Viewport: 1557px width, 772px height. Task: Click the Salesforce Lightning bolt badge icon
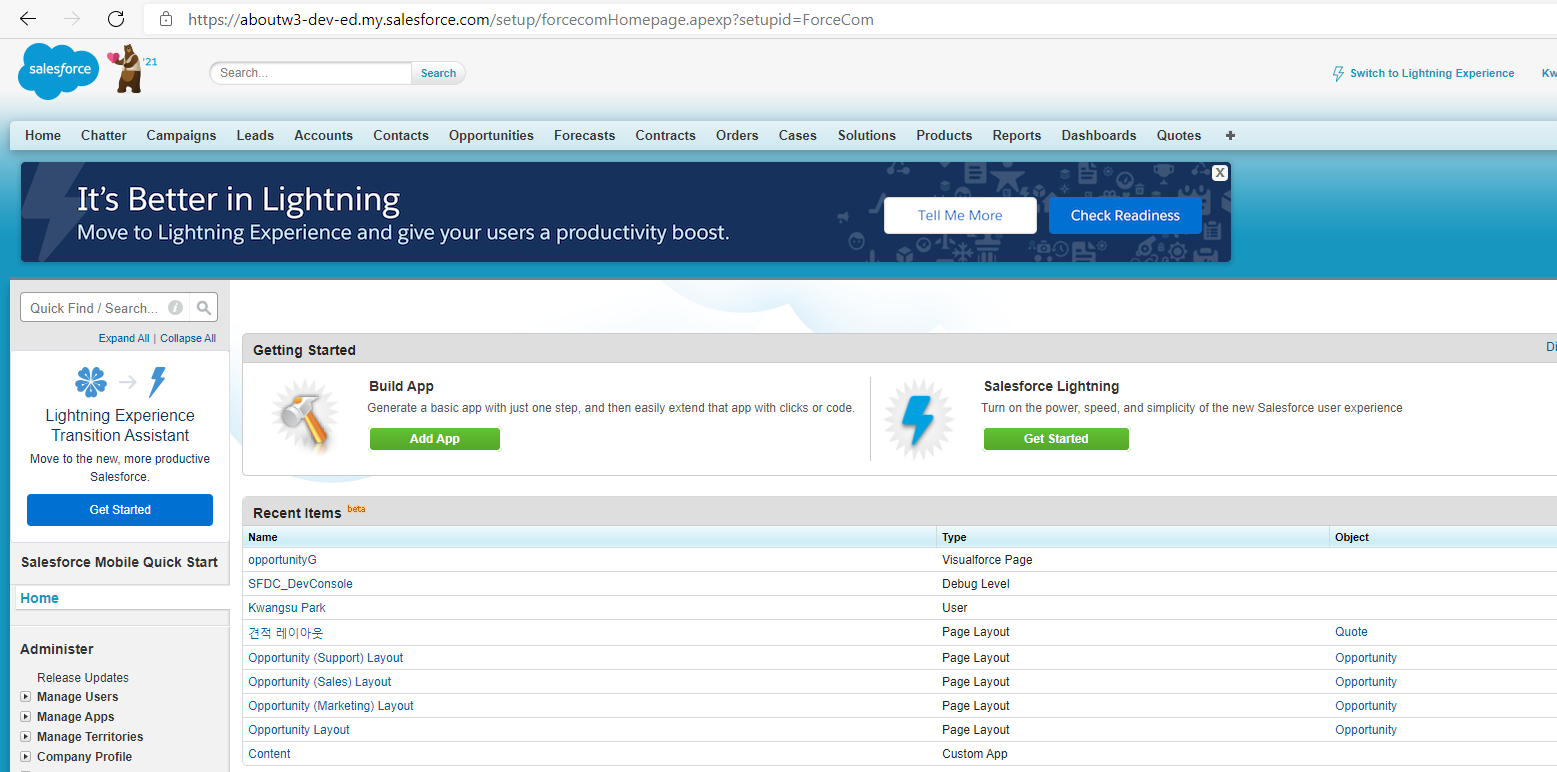918,419
